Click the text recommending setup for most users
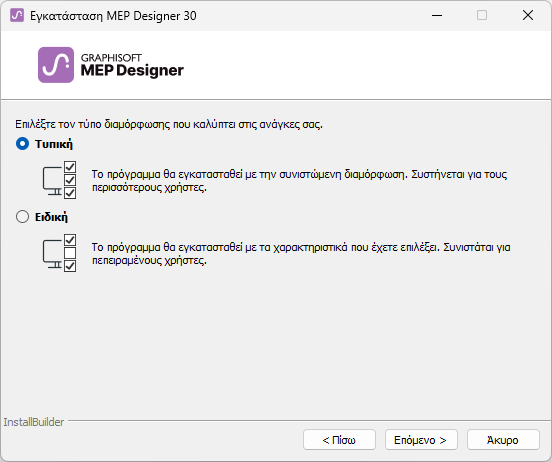The width and height of the screenshot is (552, 462). click(x=299, y=181)
